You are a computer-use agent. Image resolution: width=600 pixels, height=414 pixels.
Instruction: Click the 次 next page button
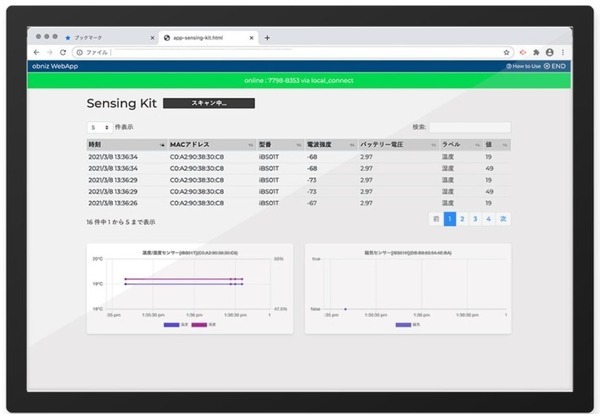point(503,218)
